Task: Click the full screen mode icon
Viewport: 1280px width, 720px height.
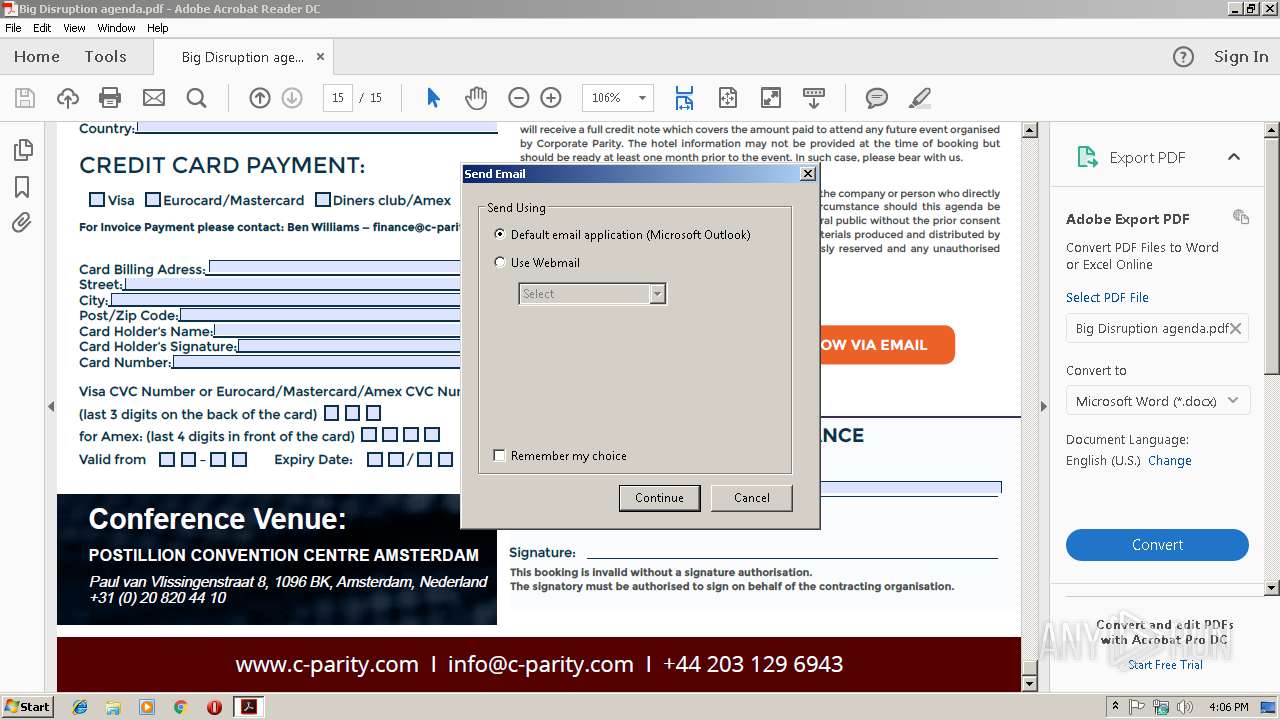Action: click(771, 98)
